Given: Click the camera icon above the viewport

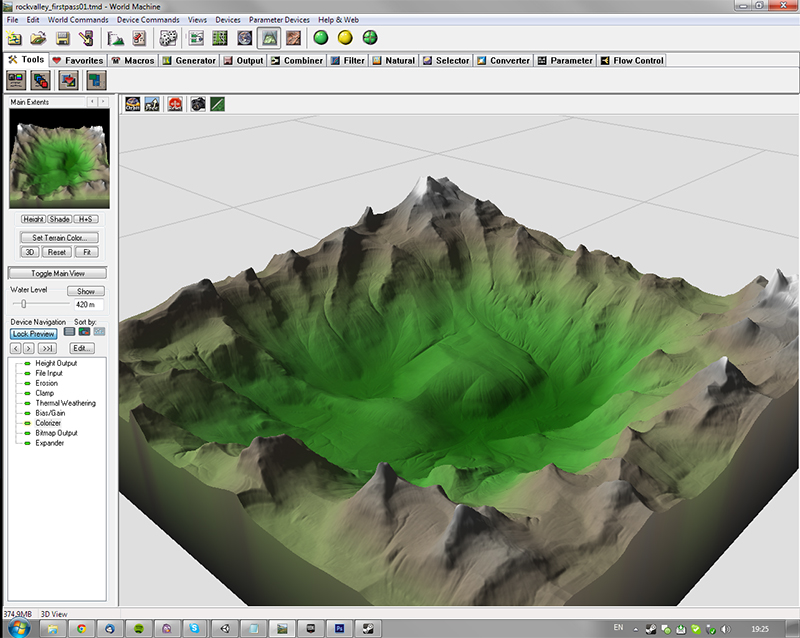Looking at the screenshot, I should pos(198,103).
